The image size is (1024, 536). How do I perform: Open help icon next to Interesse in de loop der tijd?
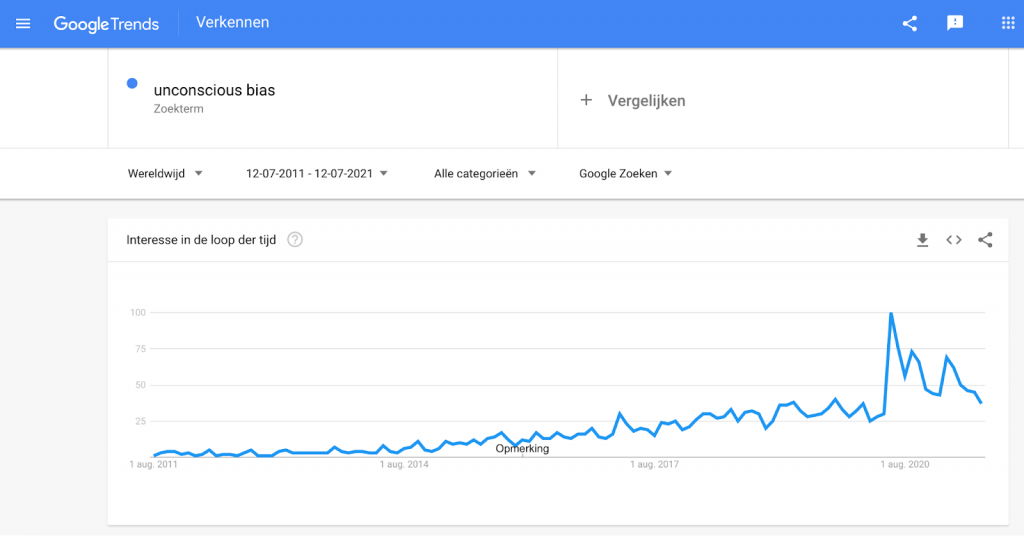(x=295, y=240)
